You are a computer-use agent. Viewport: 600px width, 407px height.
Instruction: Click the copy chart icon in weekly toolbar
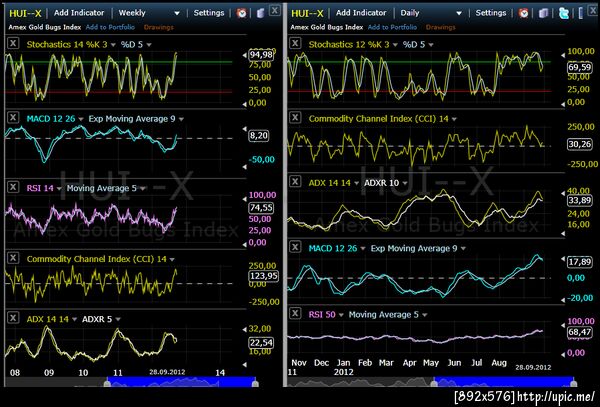pos(261,13)
